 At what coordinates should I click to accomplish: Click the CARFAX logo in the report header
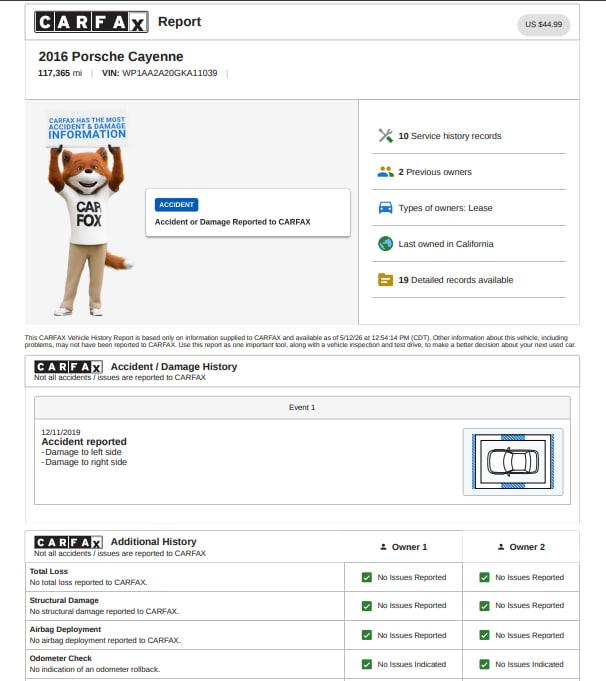click(91, 22)
